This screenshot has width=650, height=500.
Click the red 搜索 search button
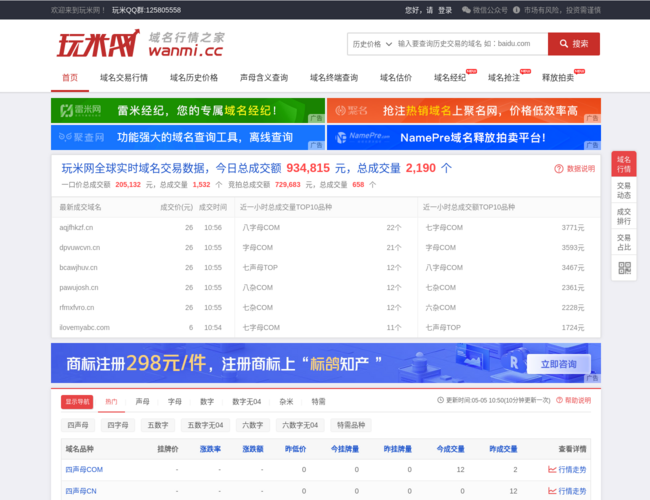point(574,44)
